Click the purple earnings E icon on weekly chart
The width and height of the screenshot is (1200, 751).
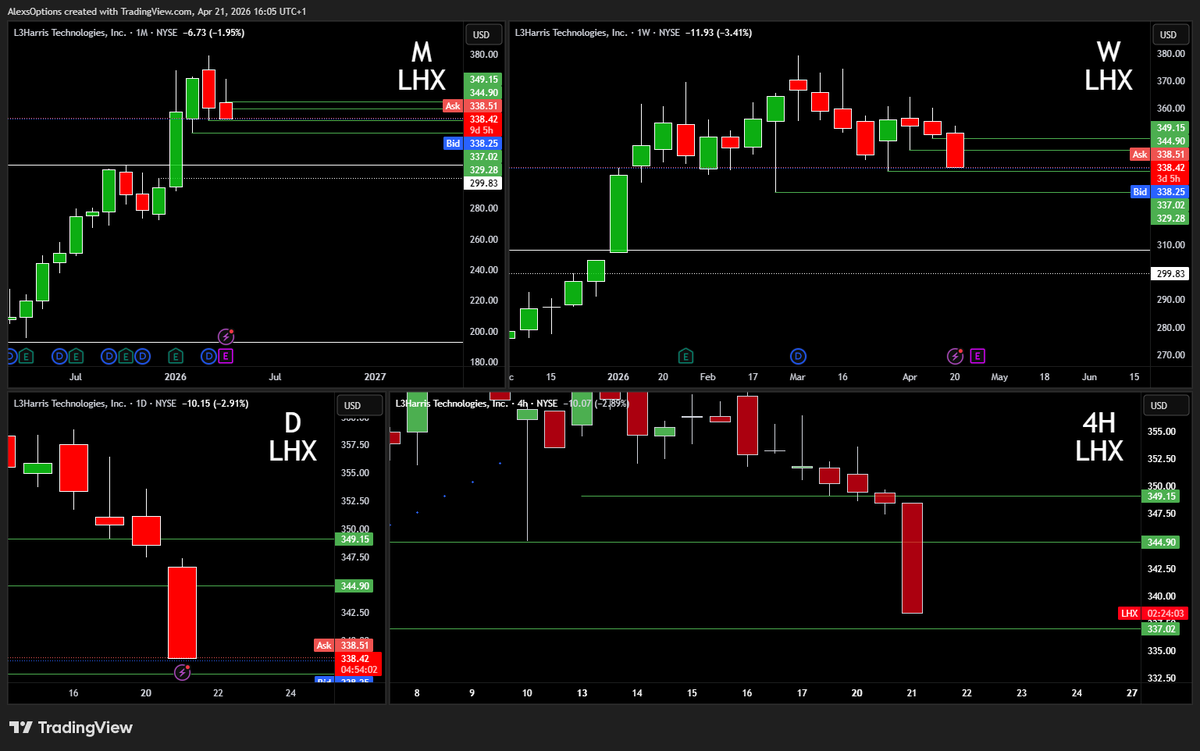[x=977, y=355]
